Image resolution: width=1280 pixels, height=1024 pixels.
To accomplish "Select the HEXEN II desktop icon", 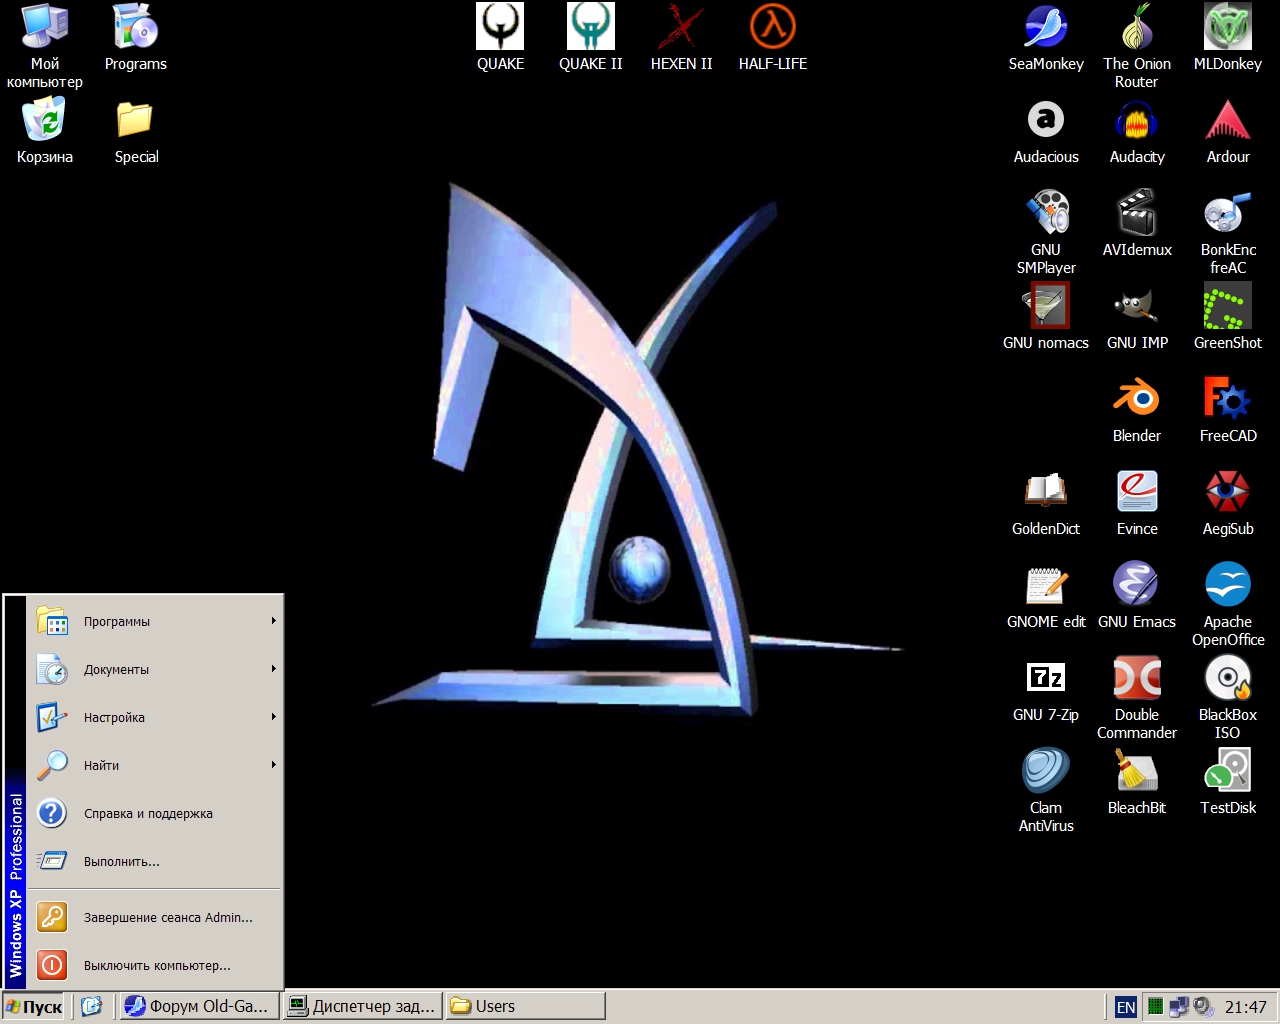I will (681, 28).
